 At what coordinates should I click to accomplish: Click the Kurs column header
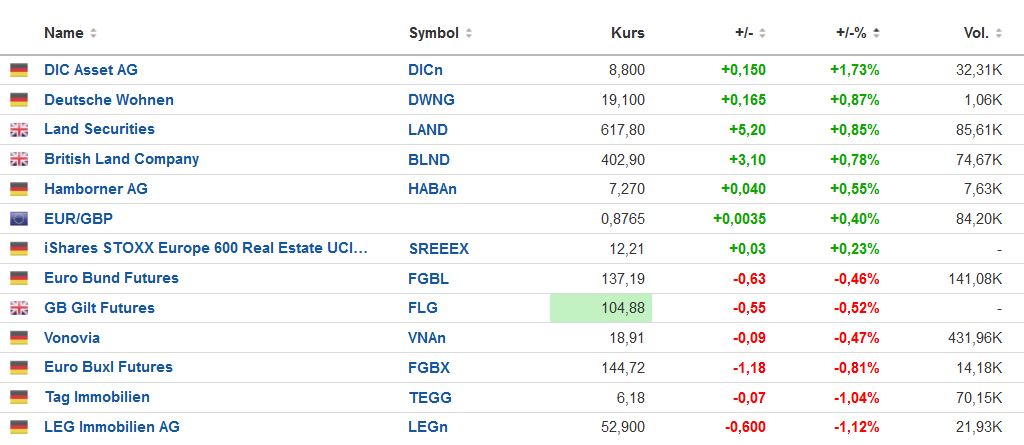pos(627,33)
